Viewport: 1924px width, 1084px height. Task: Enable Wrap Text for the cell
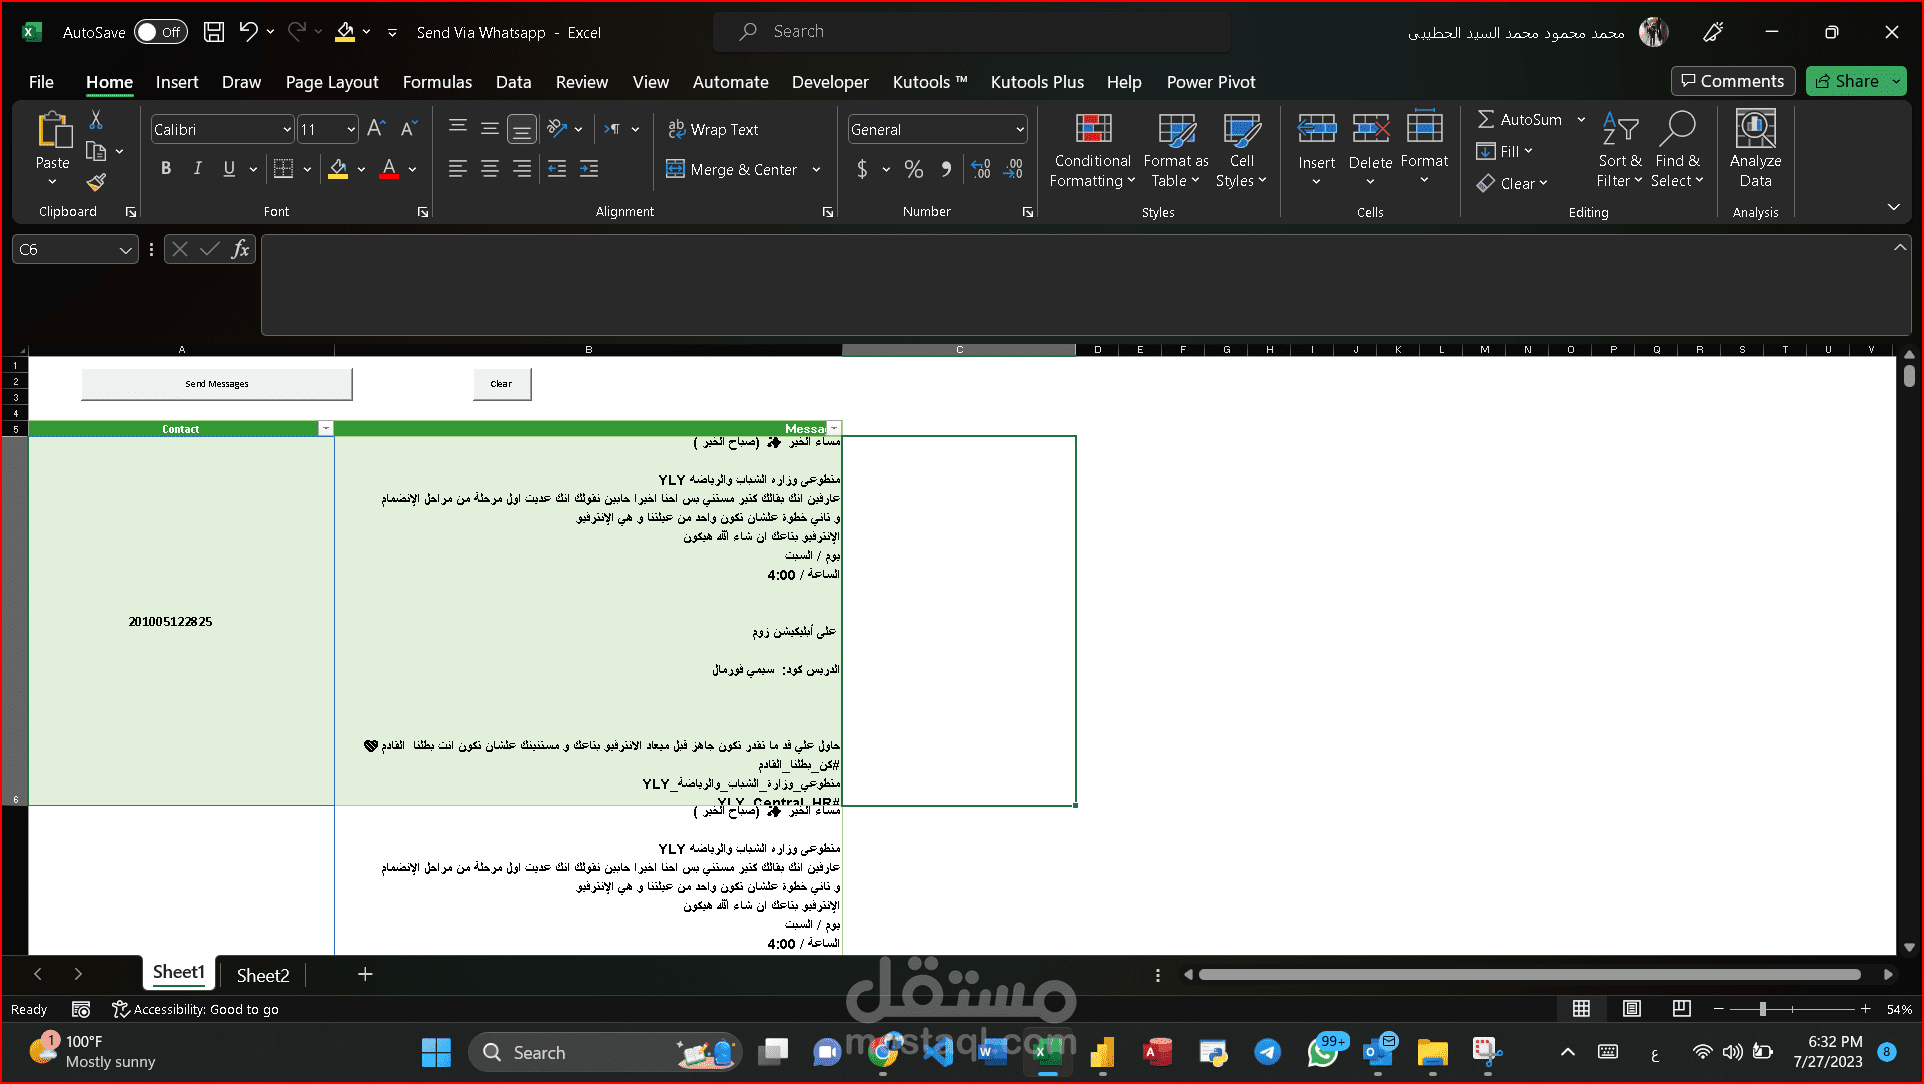click(x=712, y=129)
